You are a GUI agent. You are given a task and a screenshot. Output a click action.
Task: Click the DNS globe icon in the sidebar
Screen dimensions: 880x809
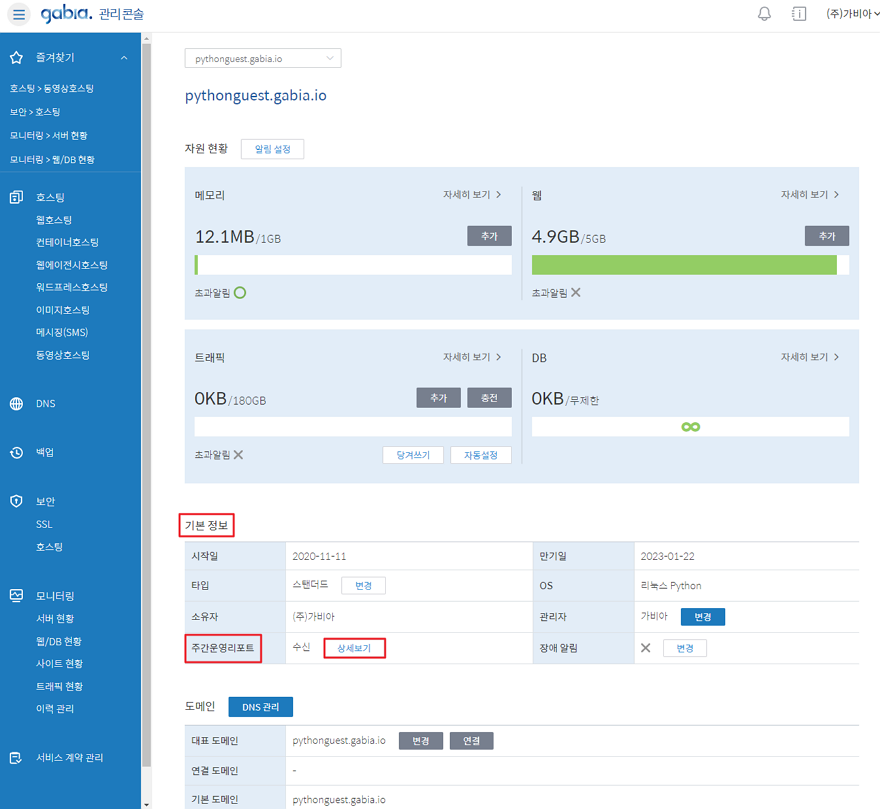pyautogui.click(x=16, y=404)
